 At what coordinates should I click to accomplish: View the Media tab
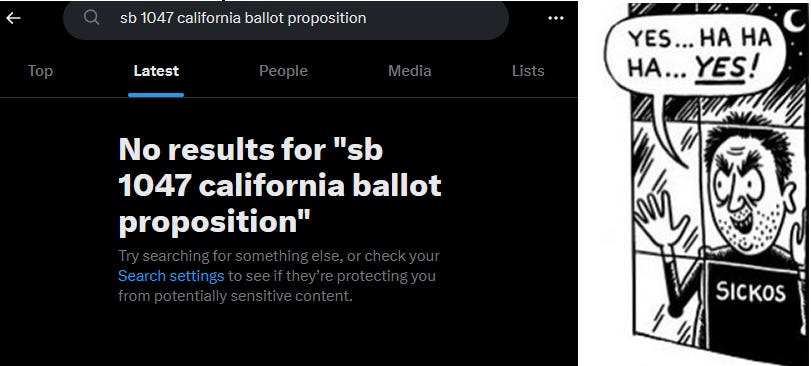click(x=410, y=71)
